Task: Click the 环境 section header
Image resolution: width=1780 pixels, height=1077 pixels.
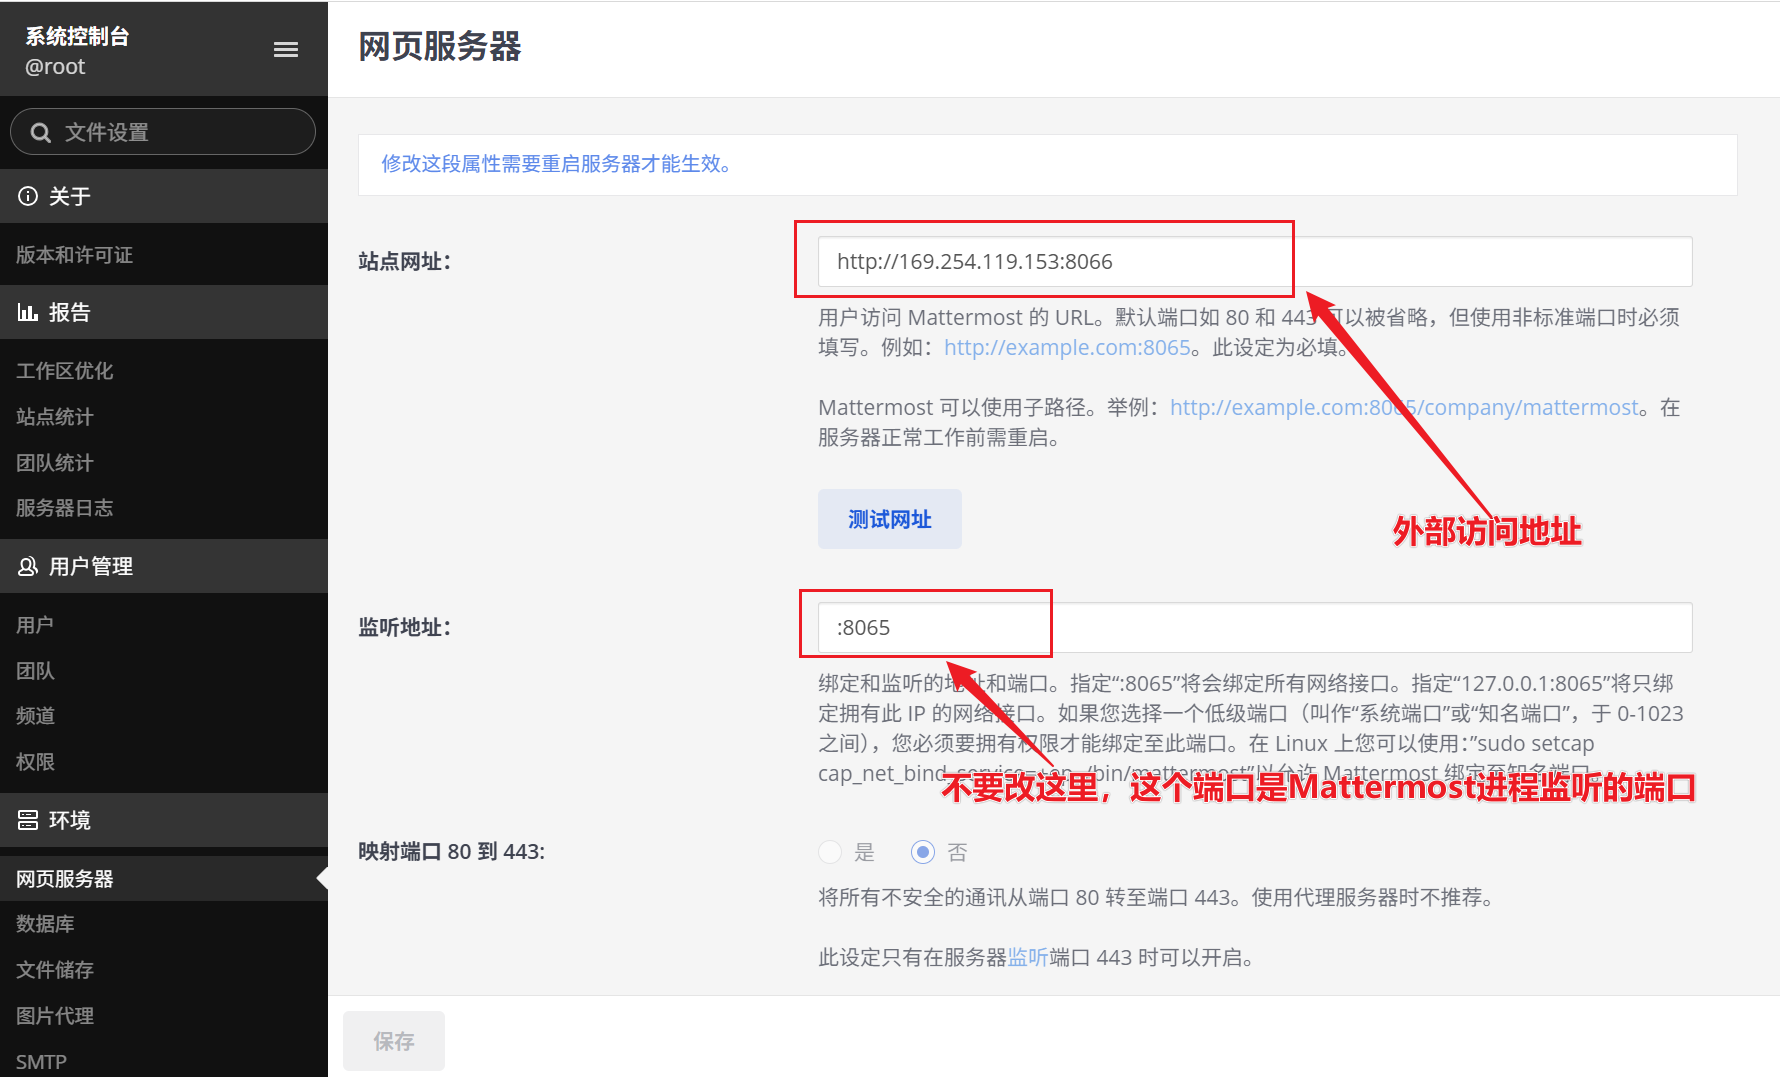Action: pos(164,820)
